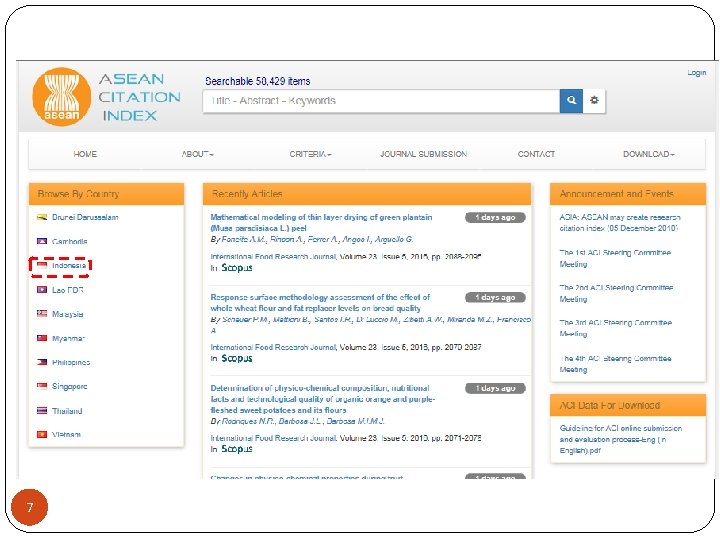This screenshot has height=540, width=720.
Task: Click Scopus under green plantain article
Action: [237, 268]
